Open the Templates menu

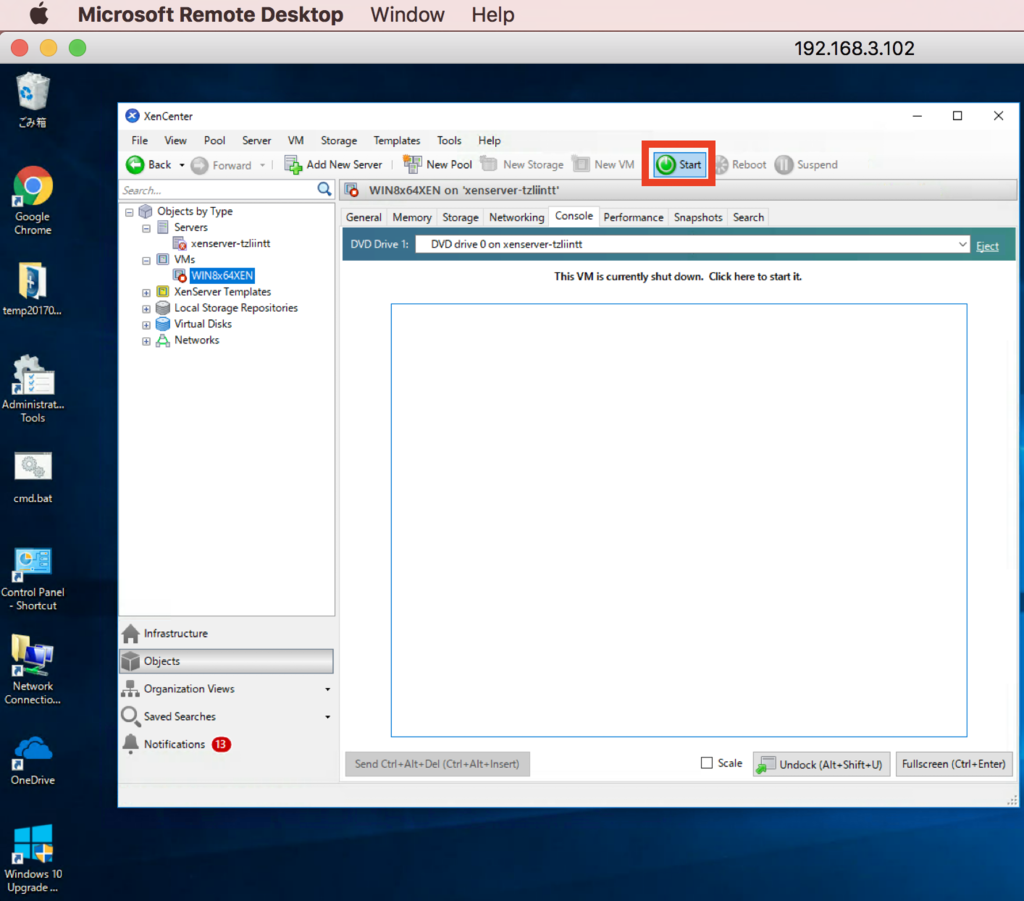point(396,140)
